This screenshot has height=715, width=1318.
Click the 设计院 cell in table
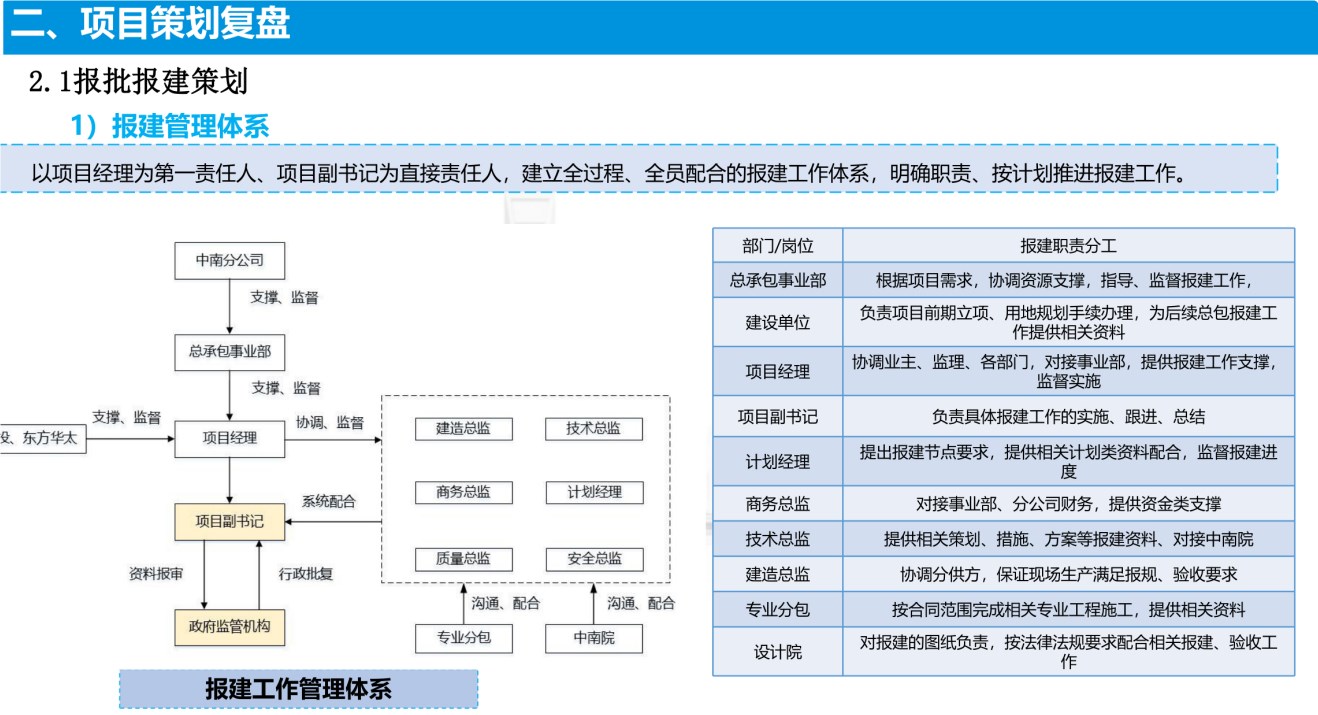click(x=777, y=652)
